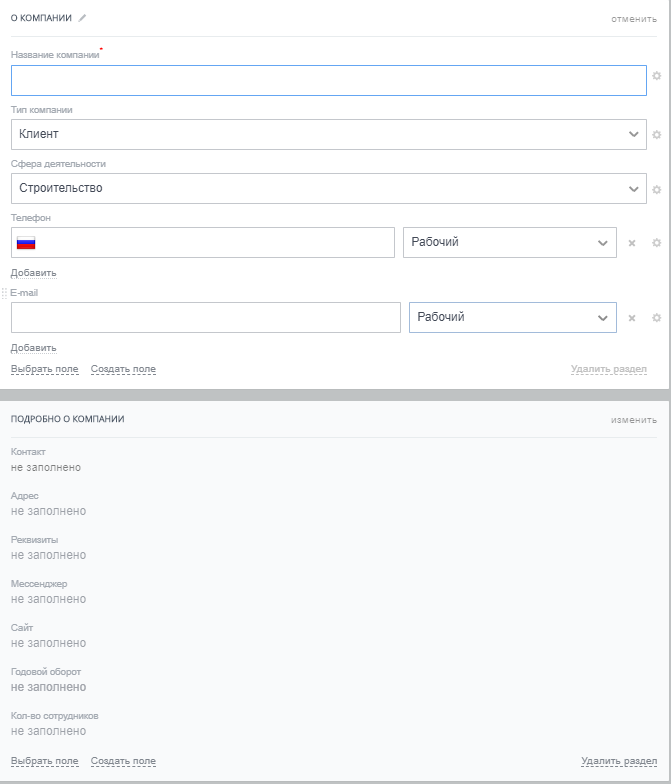Image resolution: width=671 pixels, height=784 pixels.
Task: Click Создать поле in О компании section
Action: coord(123,369)
